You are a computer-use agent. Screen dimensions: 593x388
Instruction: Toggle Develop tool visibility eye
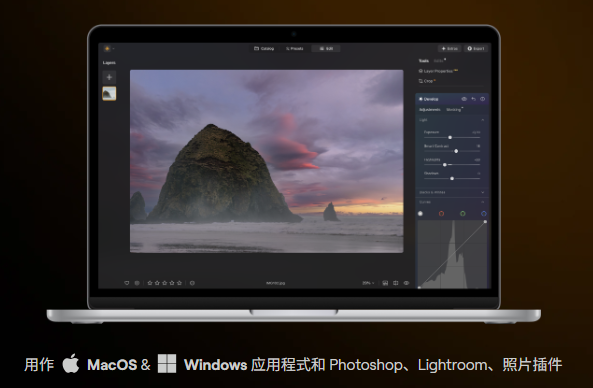coord(464,99)
